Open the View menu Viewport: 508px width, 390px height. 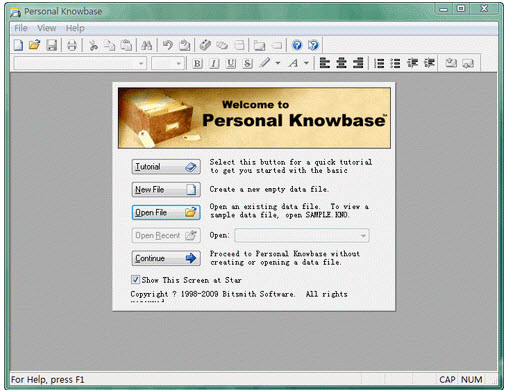(x=46, y=28)
